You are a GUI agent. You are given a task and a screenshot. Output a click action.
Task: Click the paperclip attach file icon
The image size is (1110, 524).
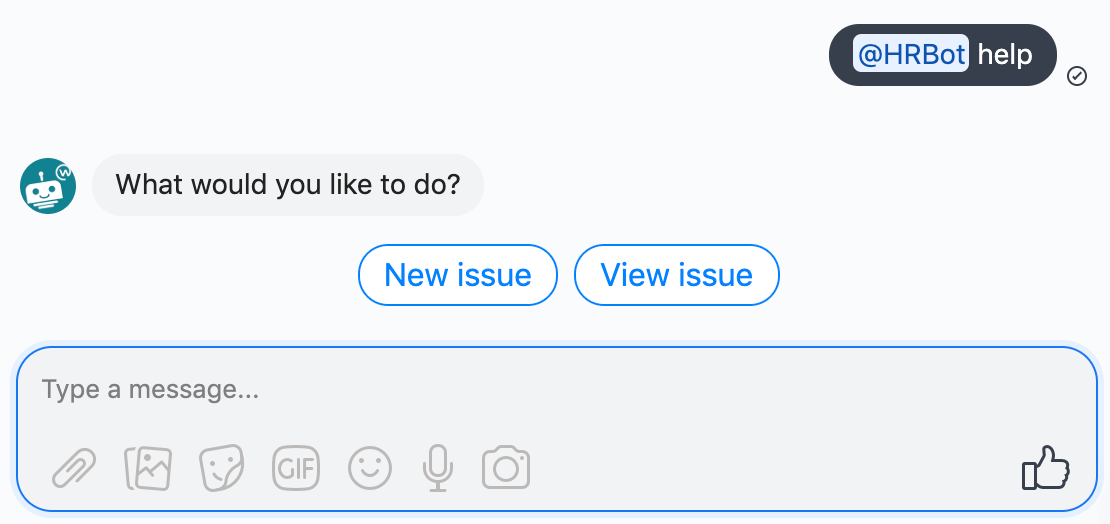(74, 467)
